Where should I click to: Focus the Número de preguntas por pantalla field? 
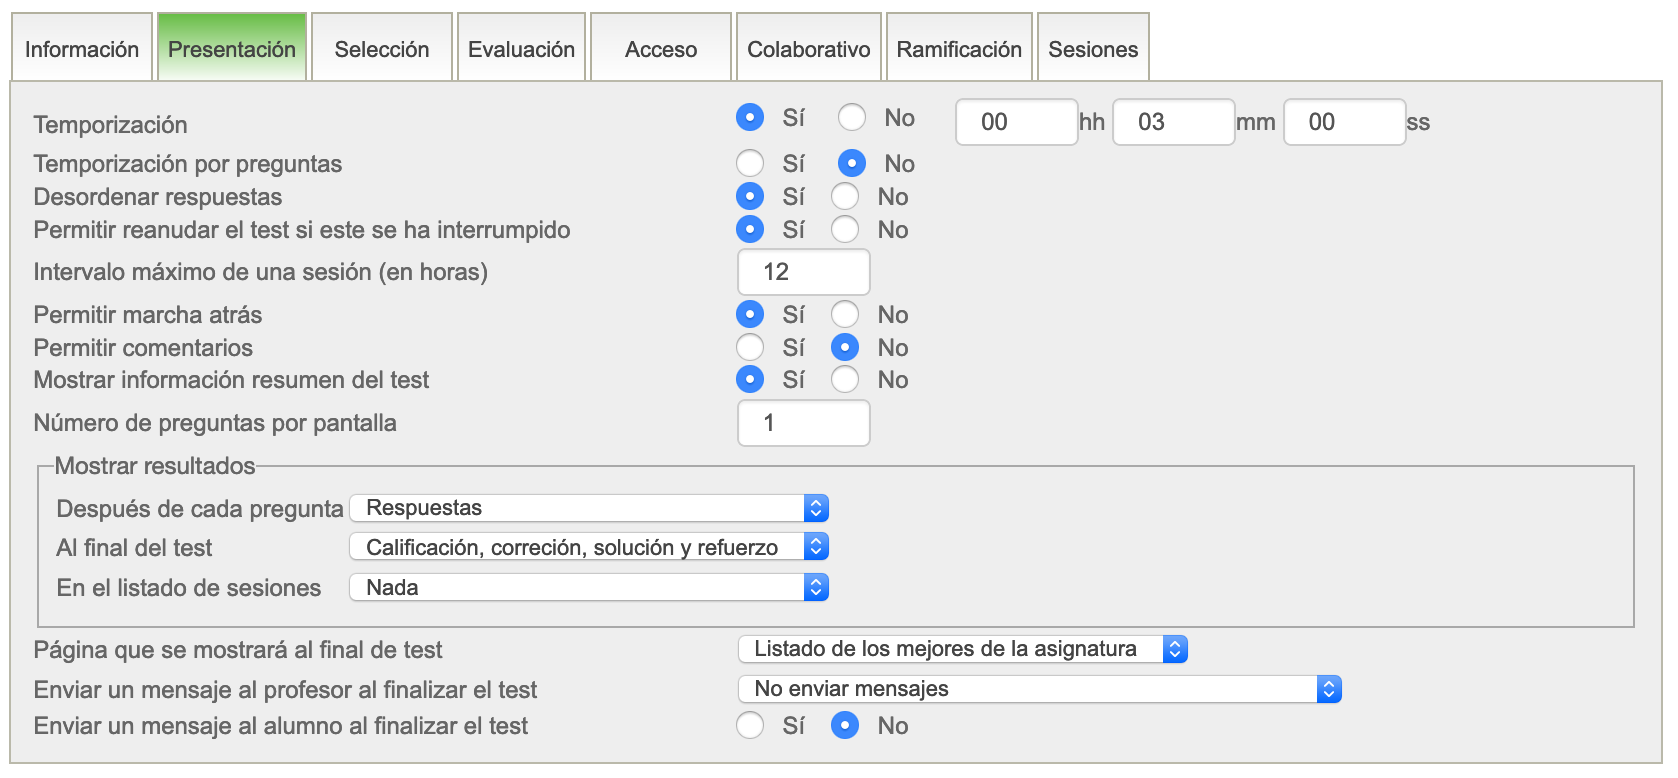(x=803, y=423)
